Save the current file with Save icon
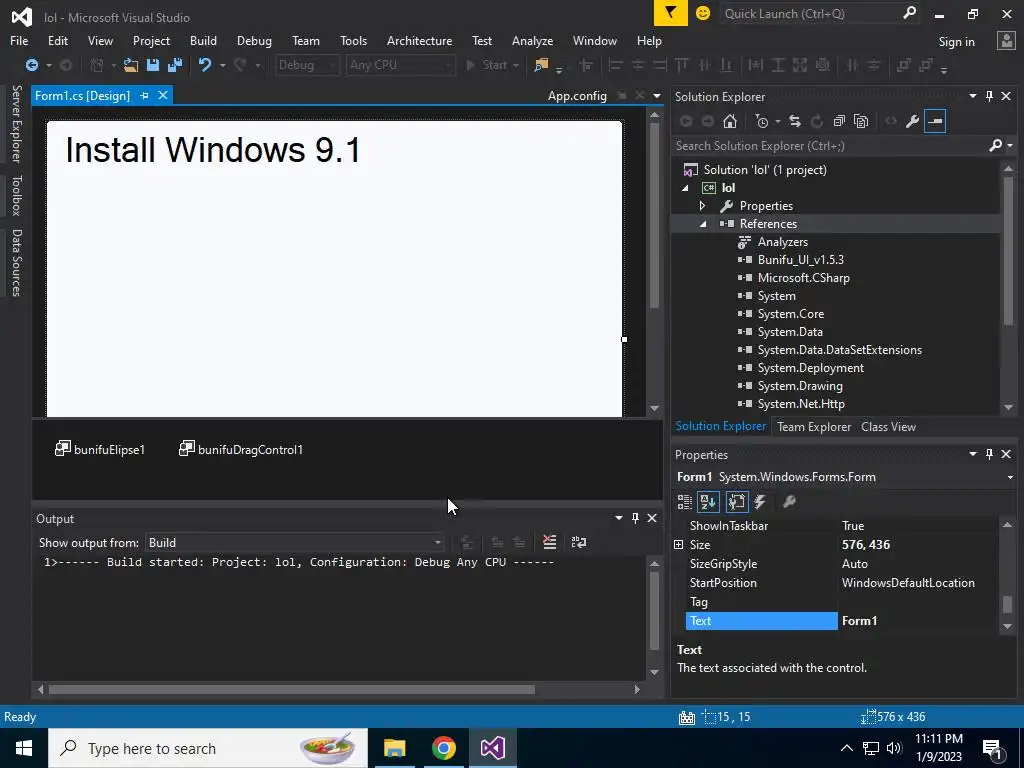 (x=153, y=65)
